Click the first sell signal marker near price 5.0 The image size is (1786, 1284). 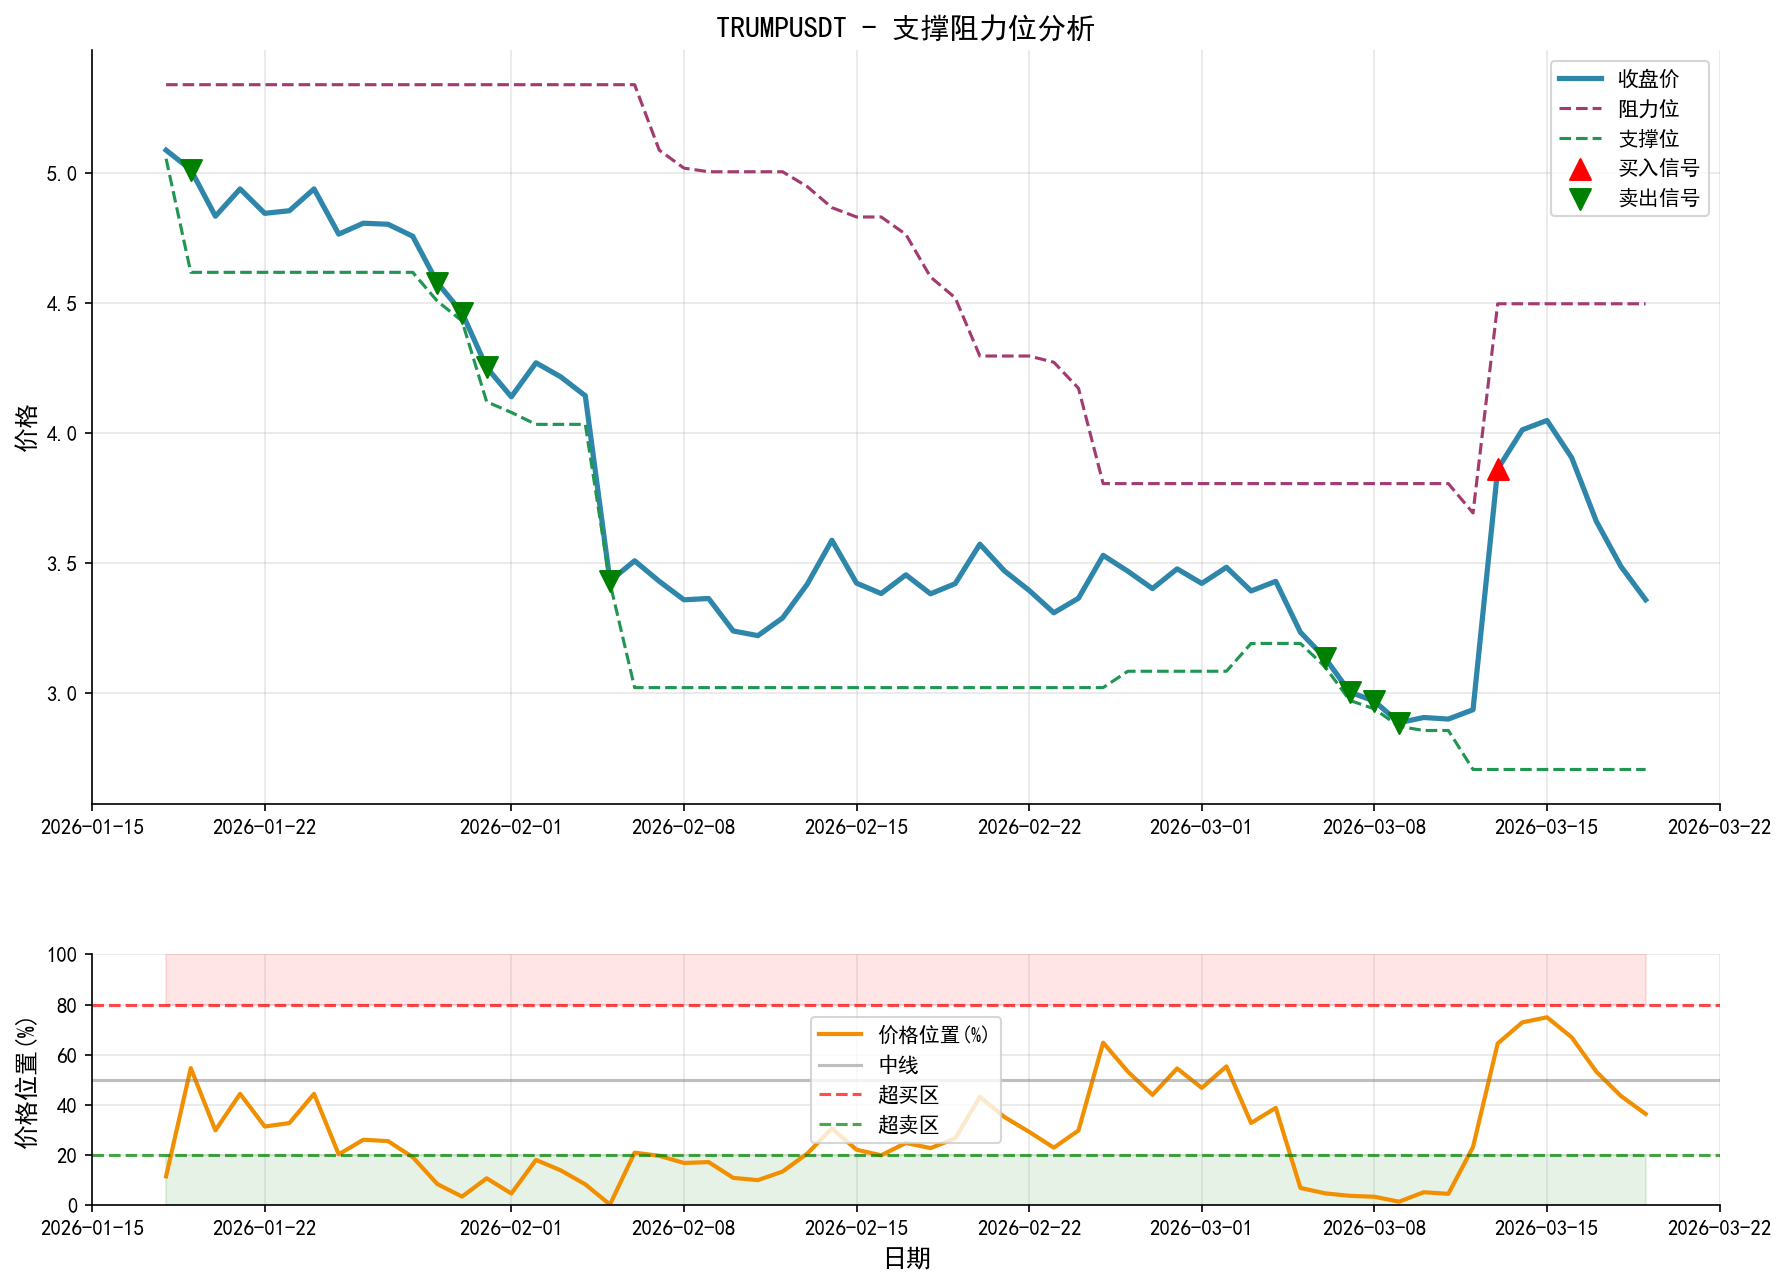pyautogui.click(x=191, y=170)
